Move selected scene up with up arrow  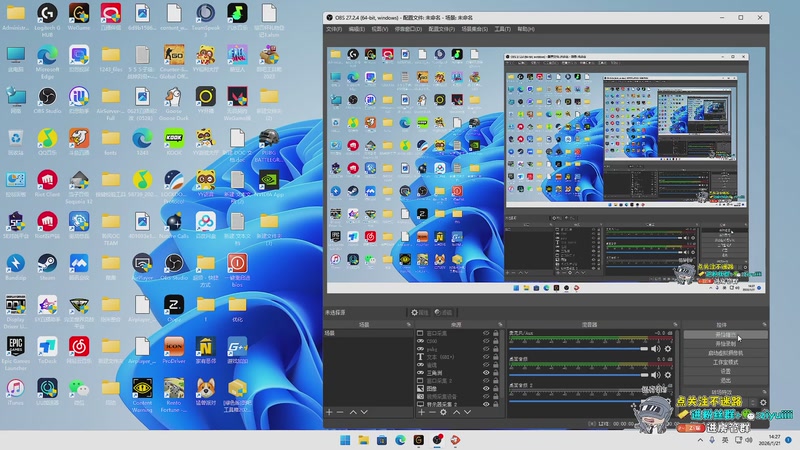352,412
